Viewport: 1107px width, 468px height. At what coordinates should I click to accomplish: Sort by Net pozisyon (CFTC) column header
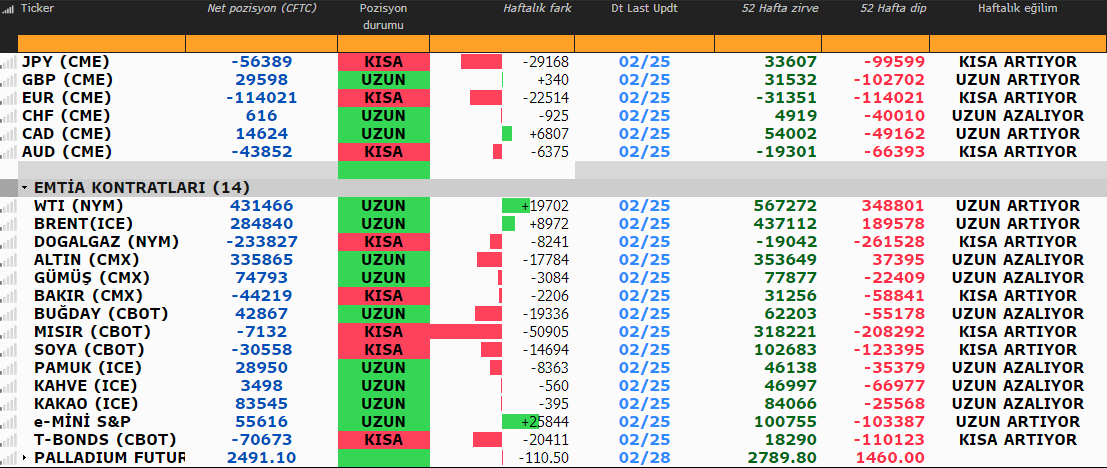click(260, 8)
